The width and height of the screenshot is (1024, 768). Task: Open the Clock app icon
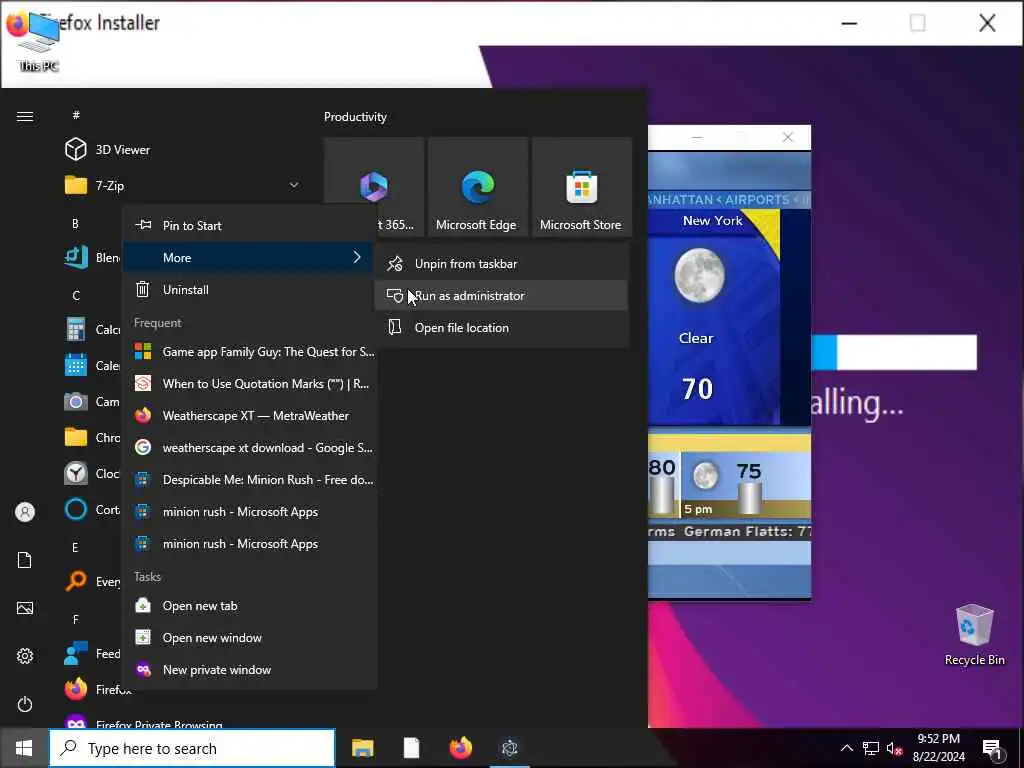(76, 473)
